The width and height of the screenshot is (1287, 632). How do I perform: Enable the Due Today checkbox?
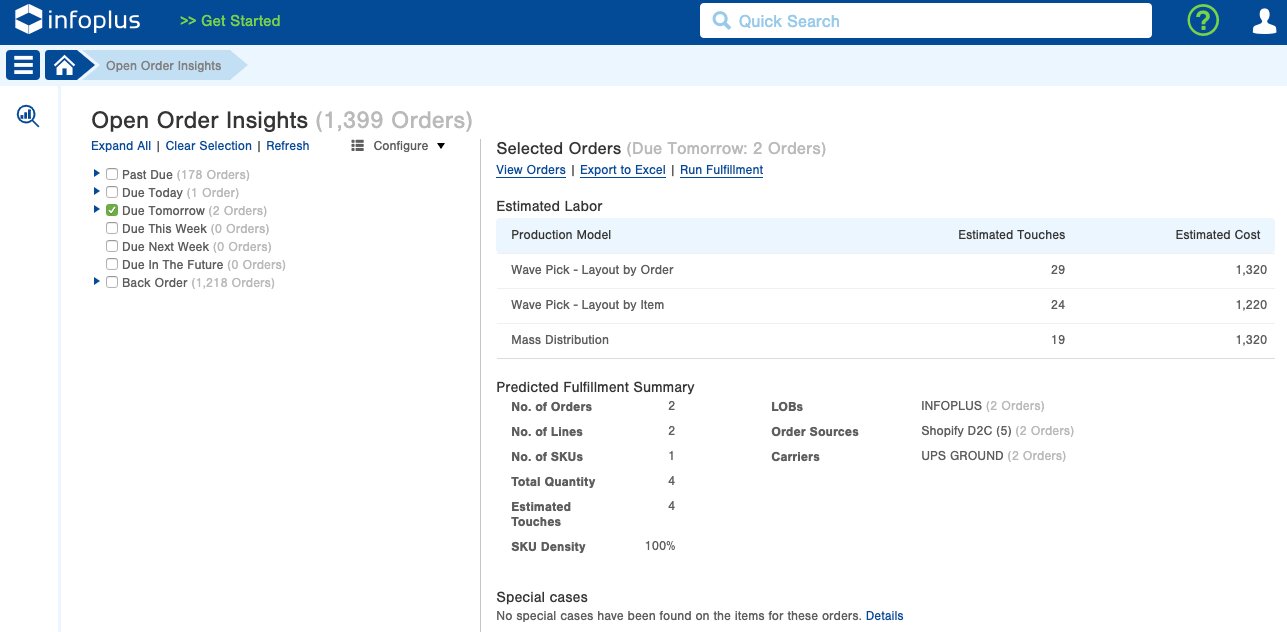[x=112, y=193]
